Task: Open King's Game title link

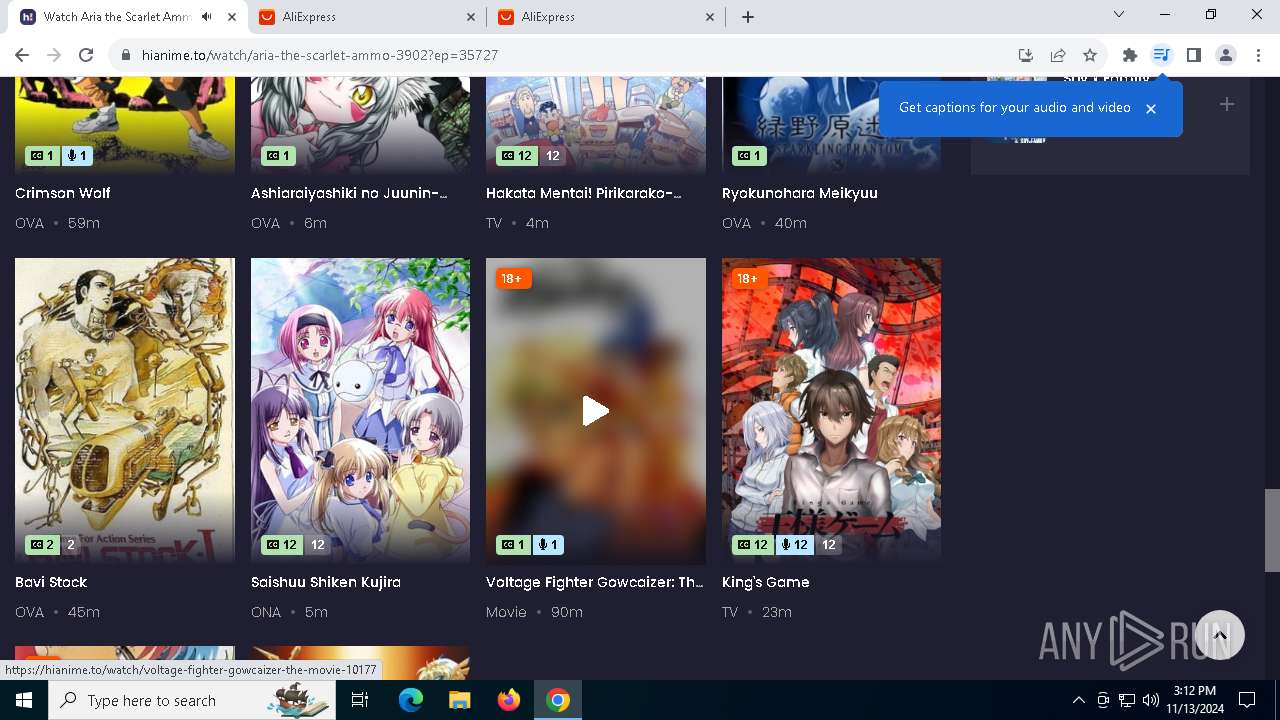Action: point(766,582)
